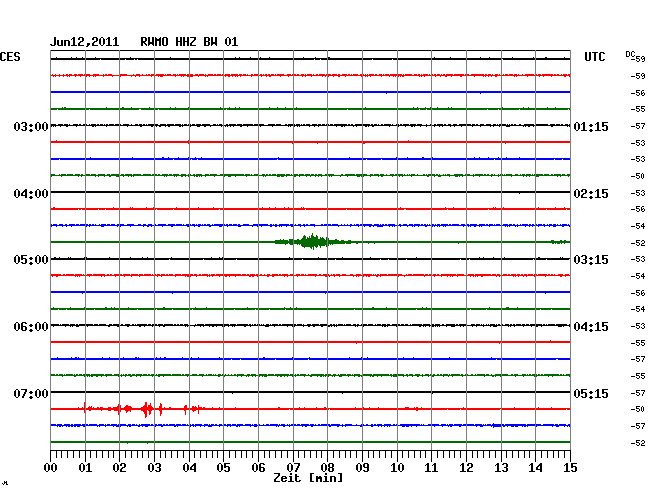
Task: Click minute tick label 06
Action: (x=258, y=468)
